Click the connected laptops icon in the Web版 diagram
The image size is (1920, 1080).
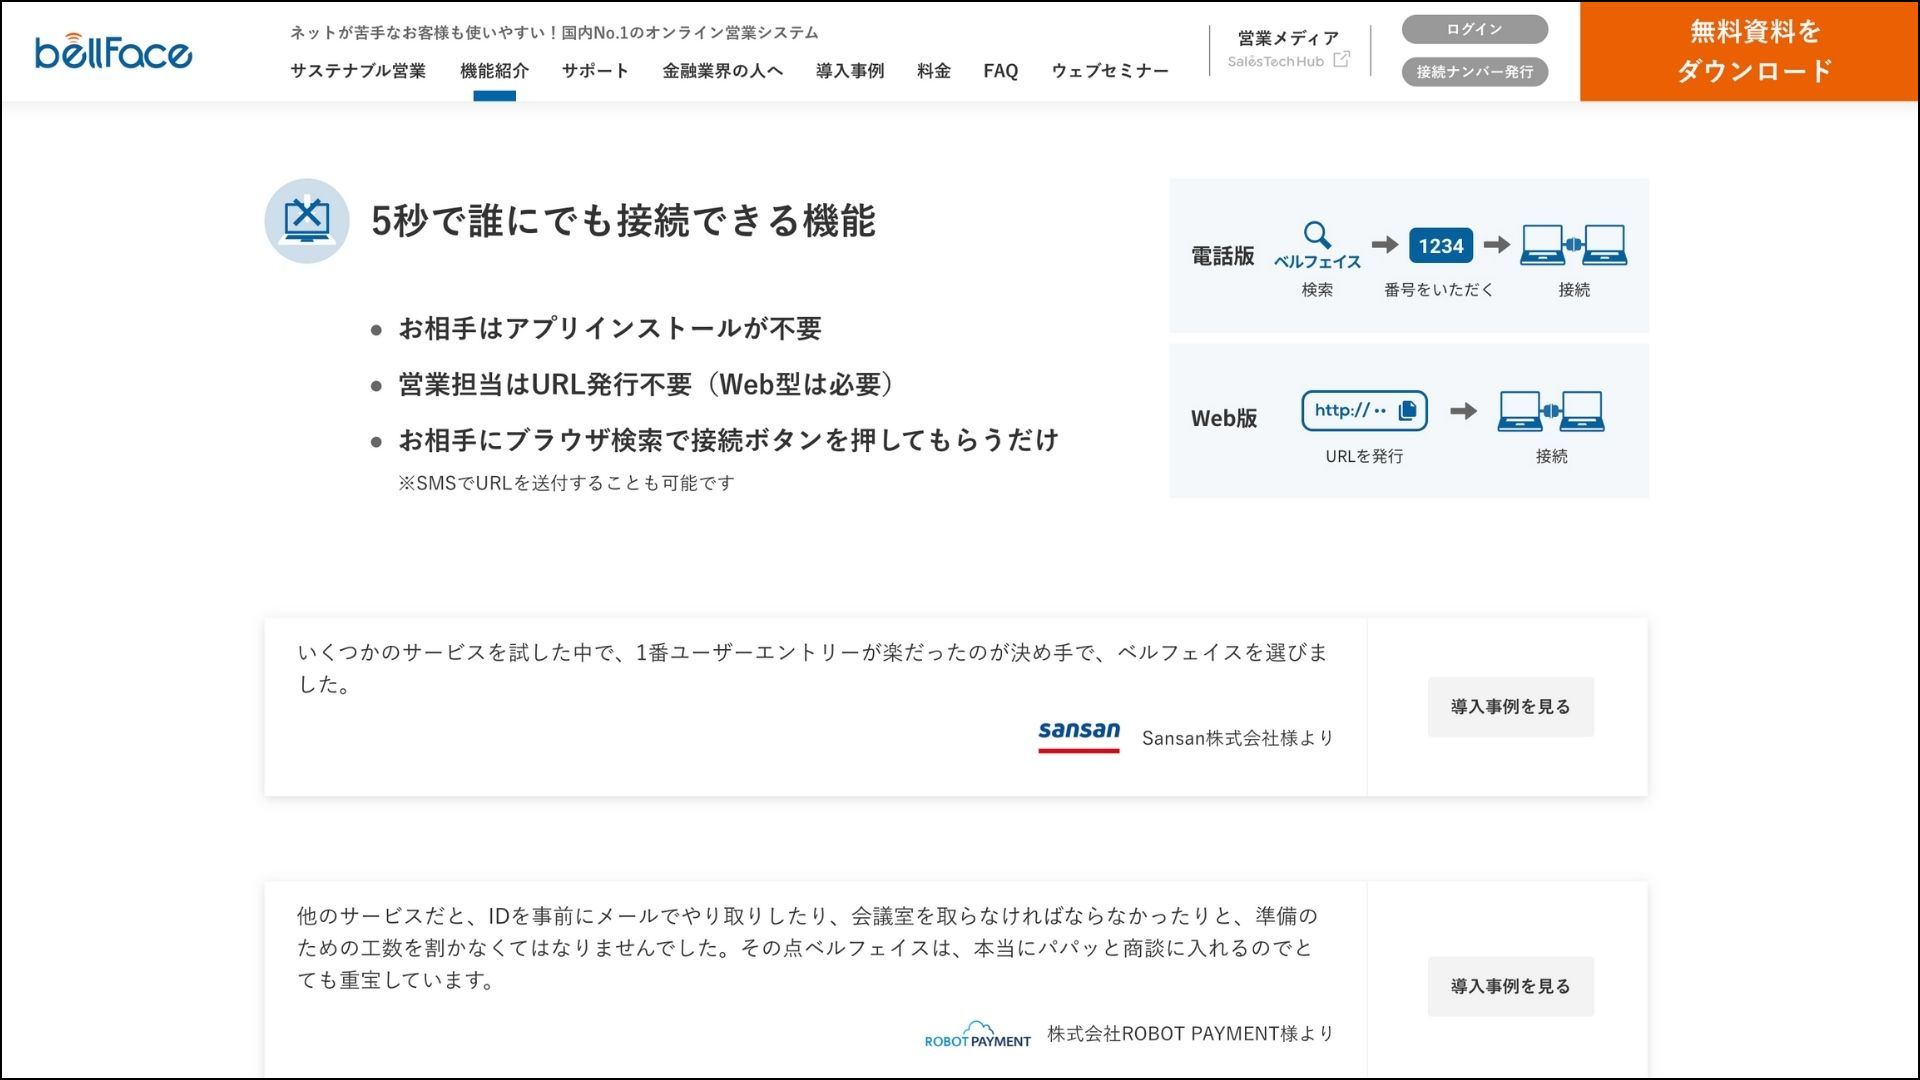(1552, 411)
